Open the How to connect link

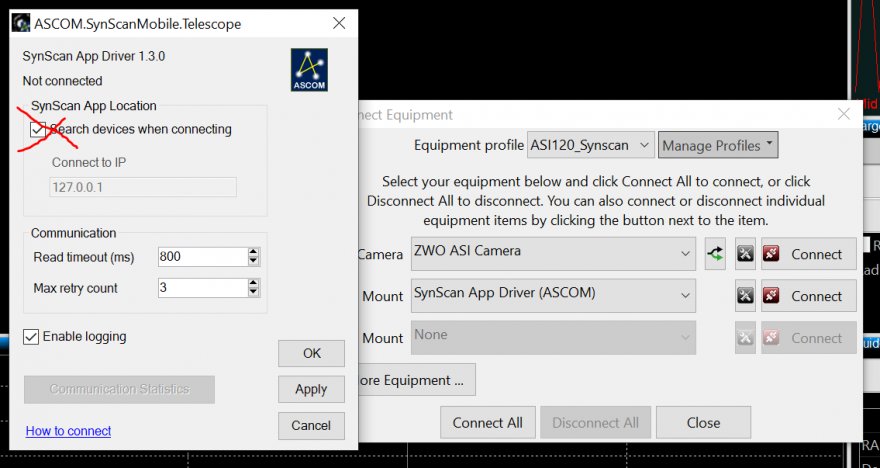[68, 431]
